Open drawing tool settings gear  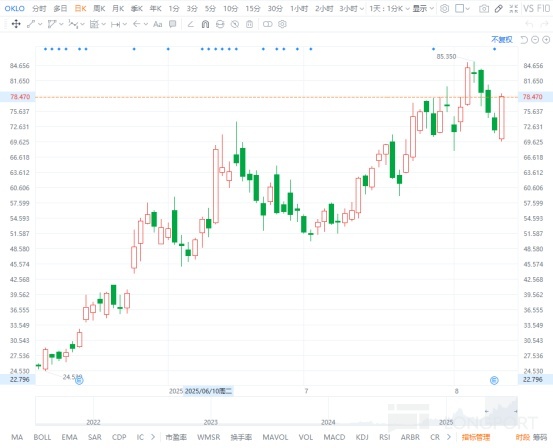(x=282, y=24)
